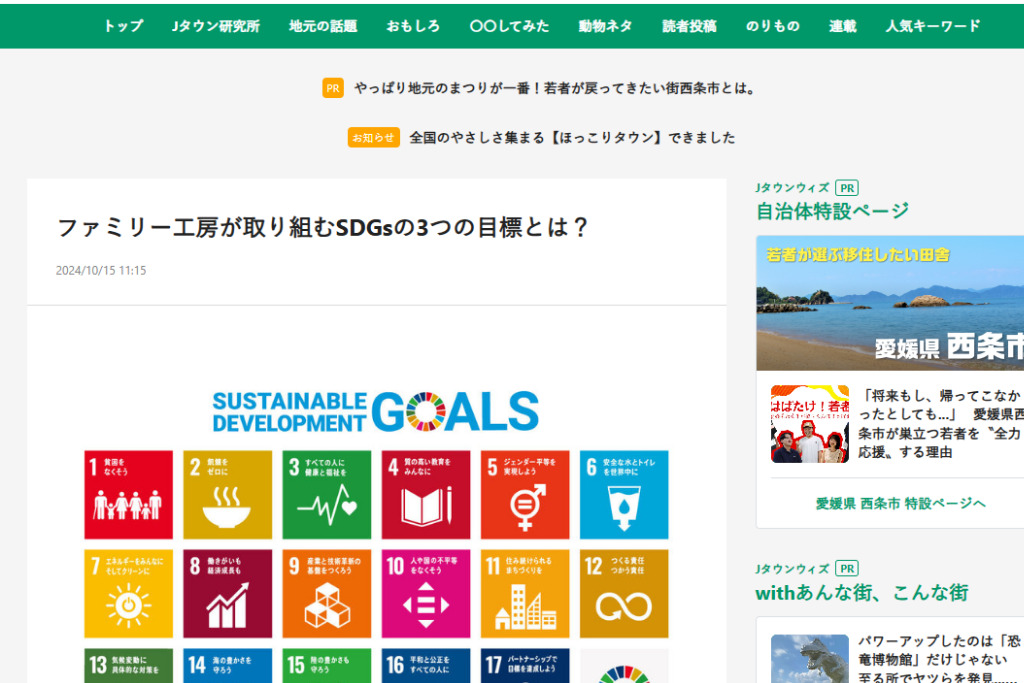Select SDG goal 13 climate action tile
The height and width of the screenshot is (683, 1024).
coord(129,665)
